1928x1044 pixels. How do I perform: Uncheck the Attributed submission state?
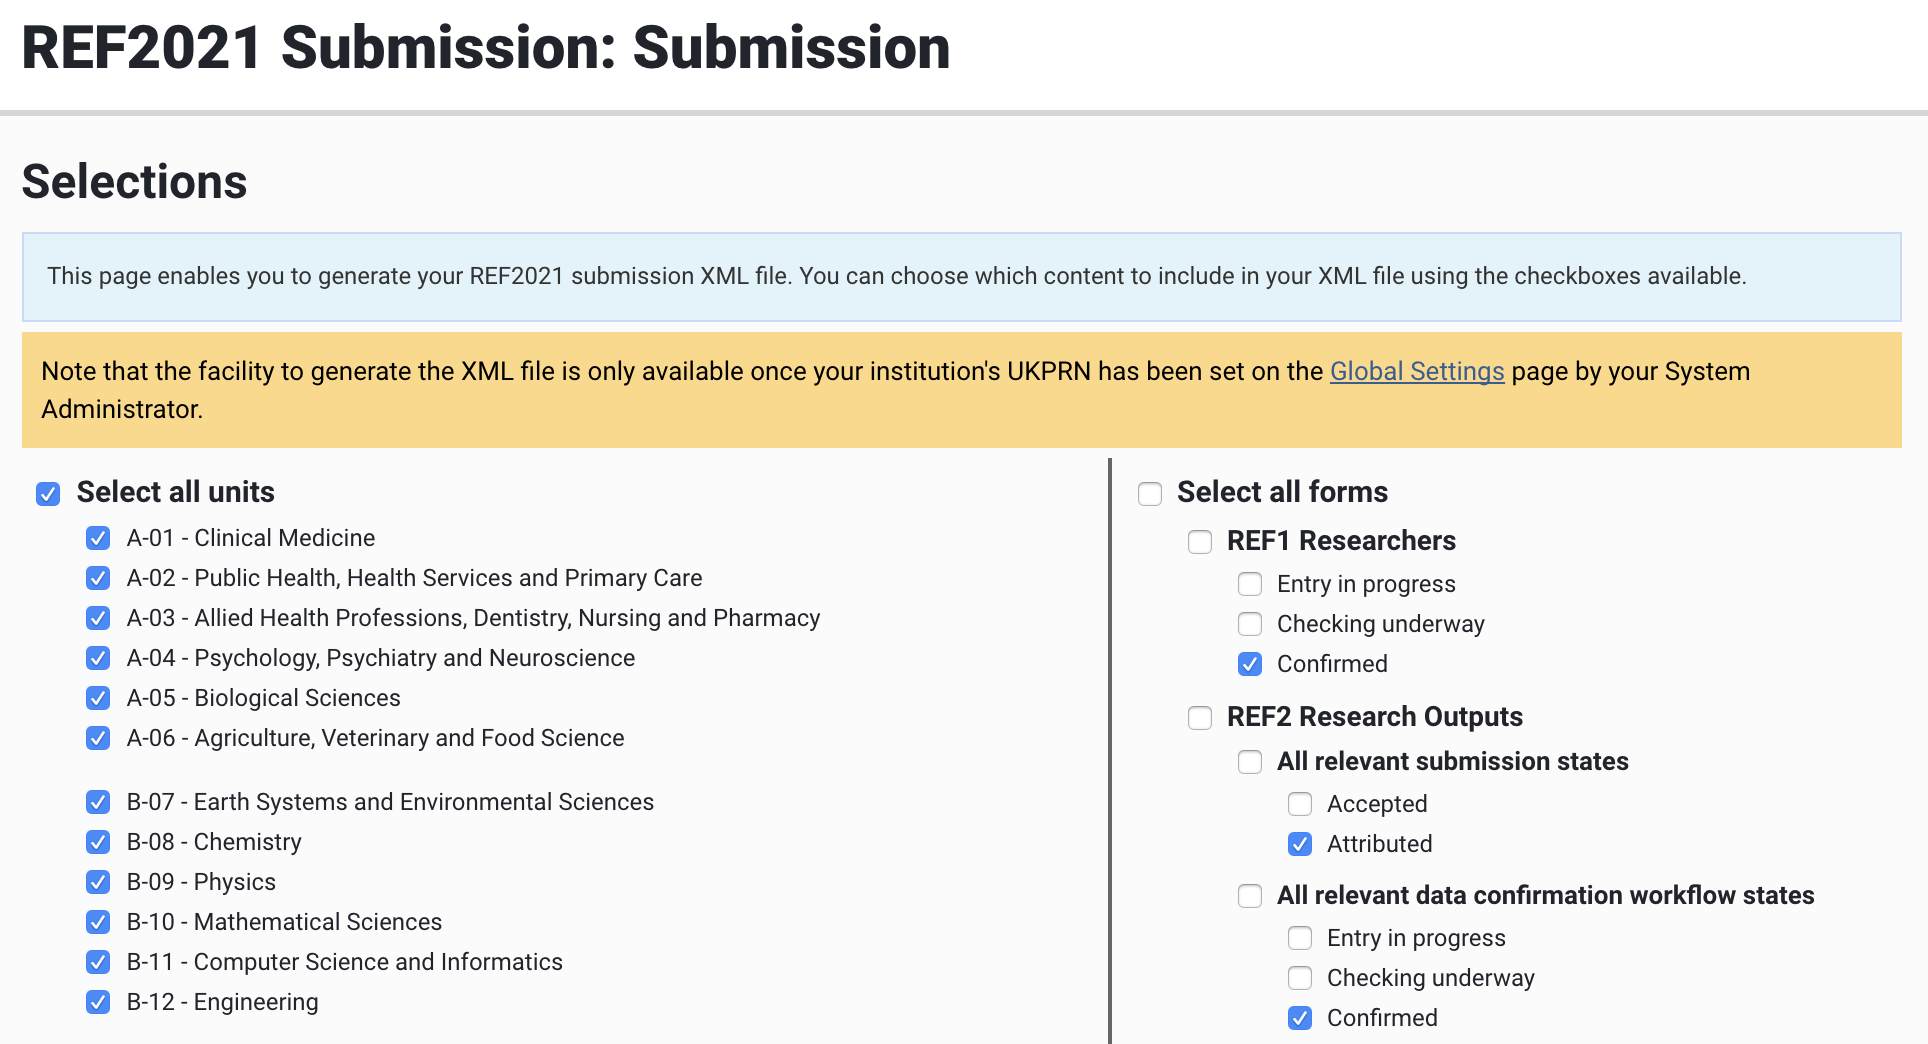tap(1300, 844)
